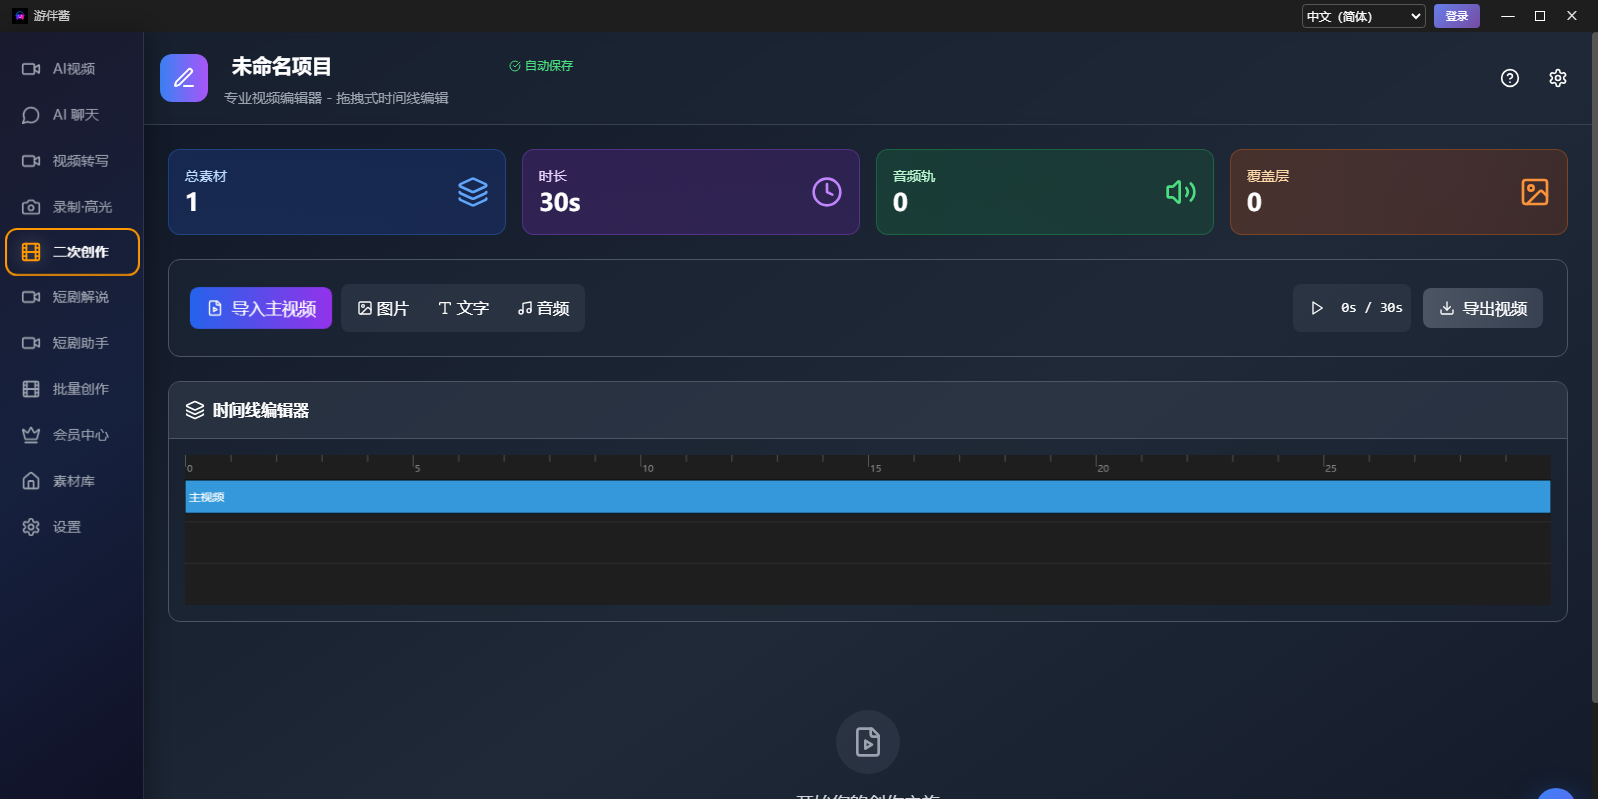Viewport: 1598px width, 799px height.
Task: Select the blue 主视频 timeline clip
Action: pos(867,497)
